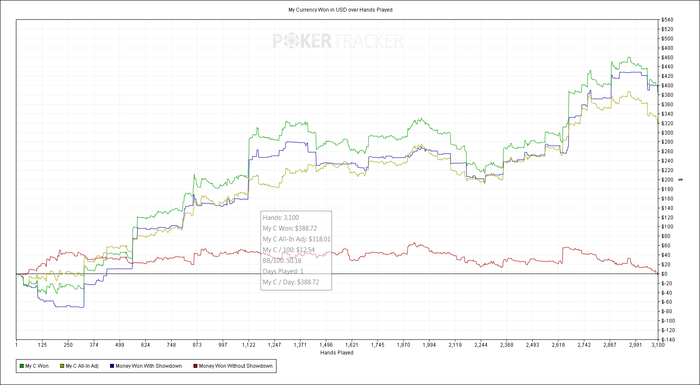Select the 'My C Won' legend label
This screenshot has width=700, height=385.
[x=37, y=366]
